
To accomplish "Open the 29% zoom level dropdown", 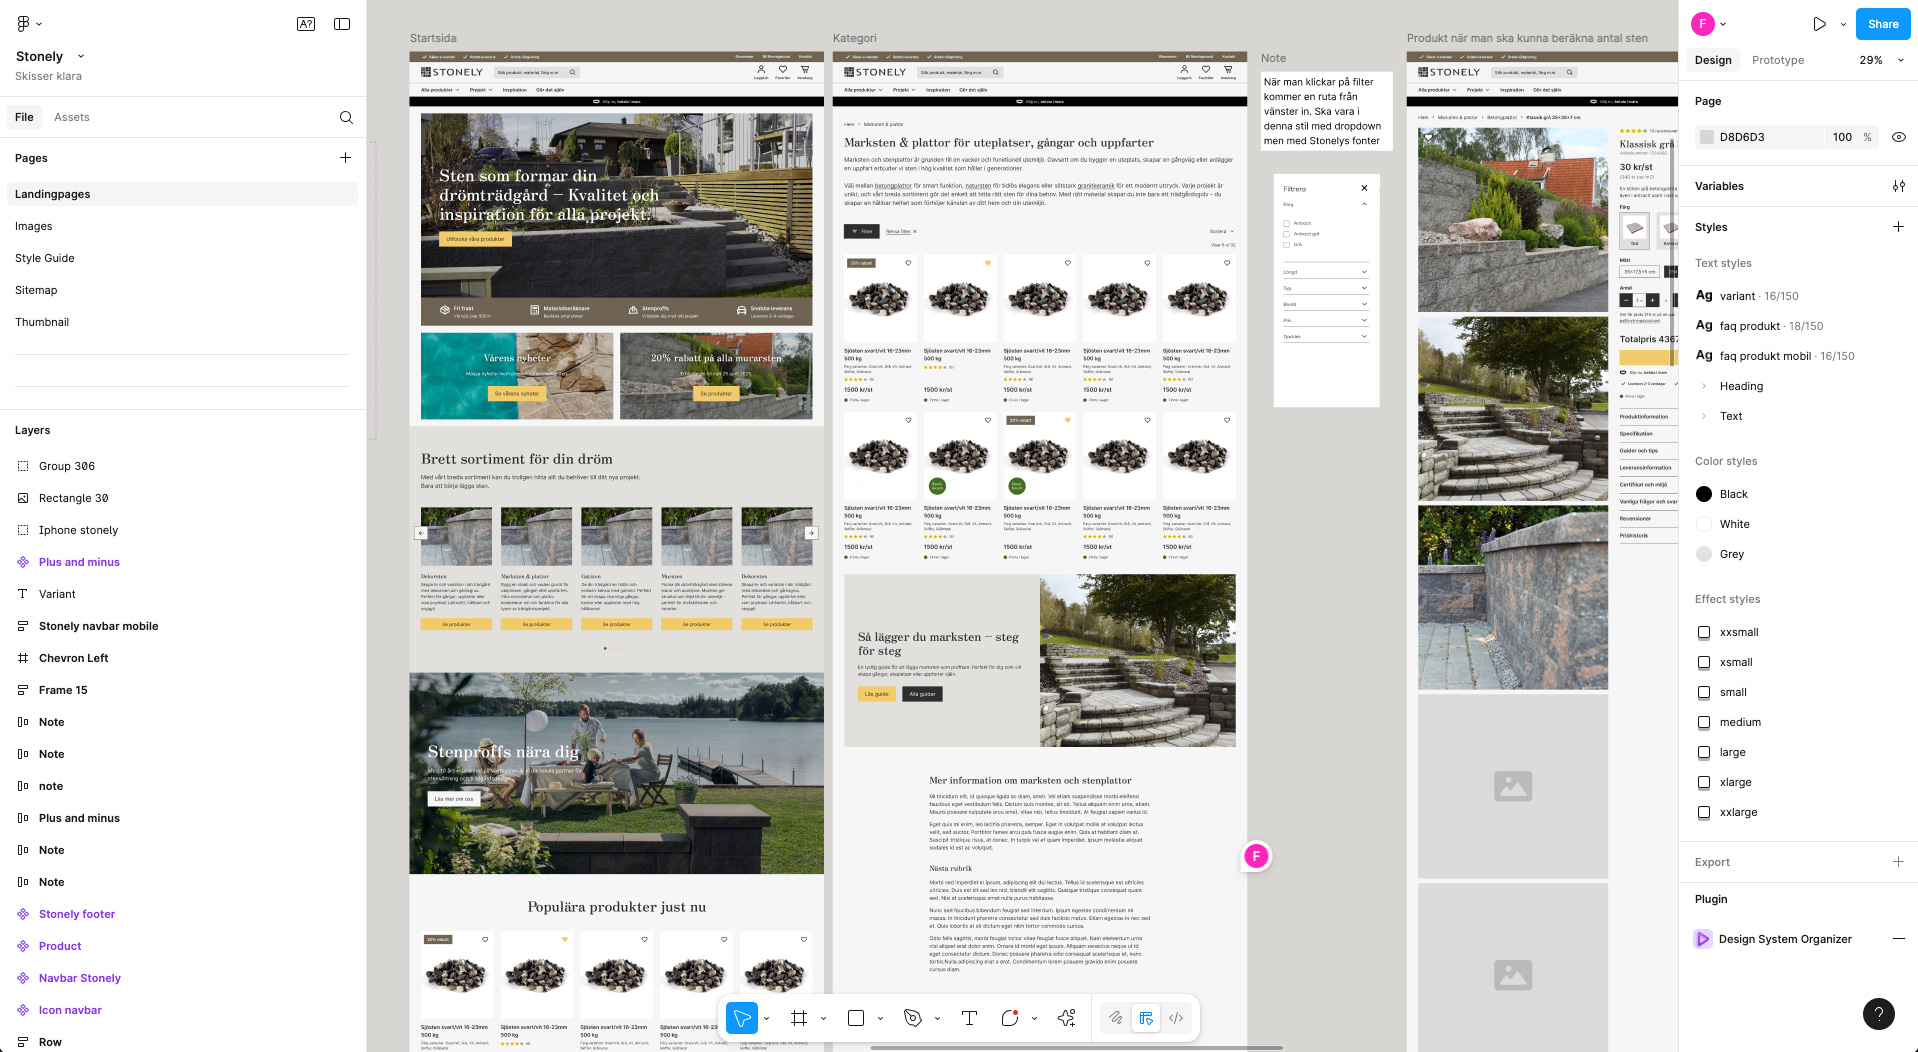I will coord(1880,60).
